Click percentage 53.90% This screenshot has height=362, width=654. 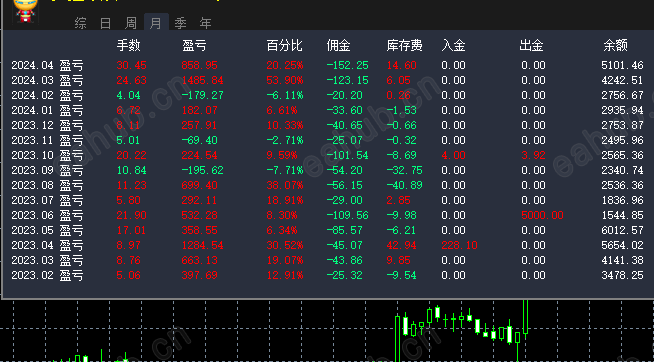[285, 80]
